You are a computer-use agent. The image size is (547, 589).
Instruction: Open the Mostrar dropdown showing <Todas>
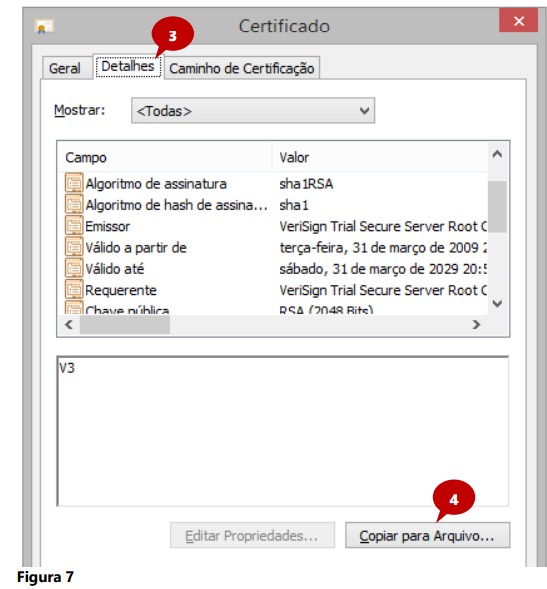253,110
